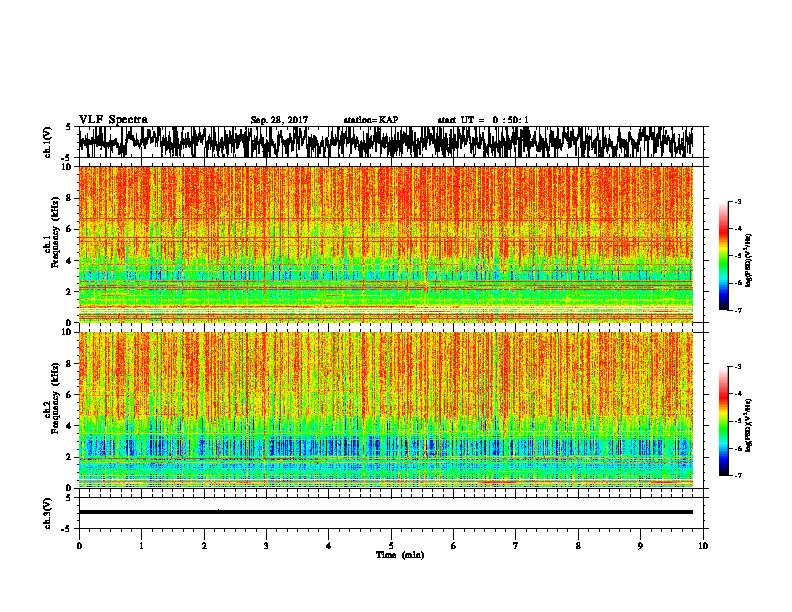Click the ch.2 "Frequency (kHz)" axis label
The height and width of the screenshot is (612, 792).
click(55, 398)
